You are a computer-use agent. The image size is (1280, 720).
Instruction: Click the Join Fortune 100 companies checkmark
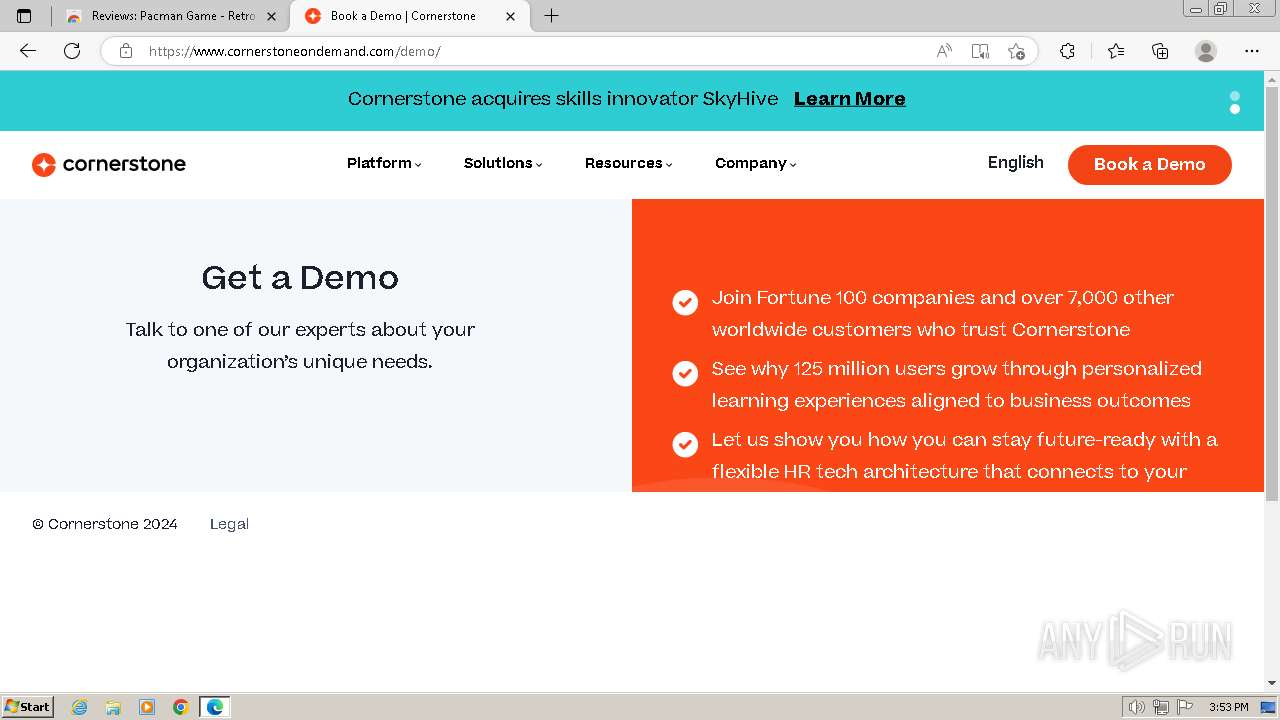[685, 302]
